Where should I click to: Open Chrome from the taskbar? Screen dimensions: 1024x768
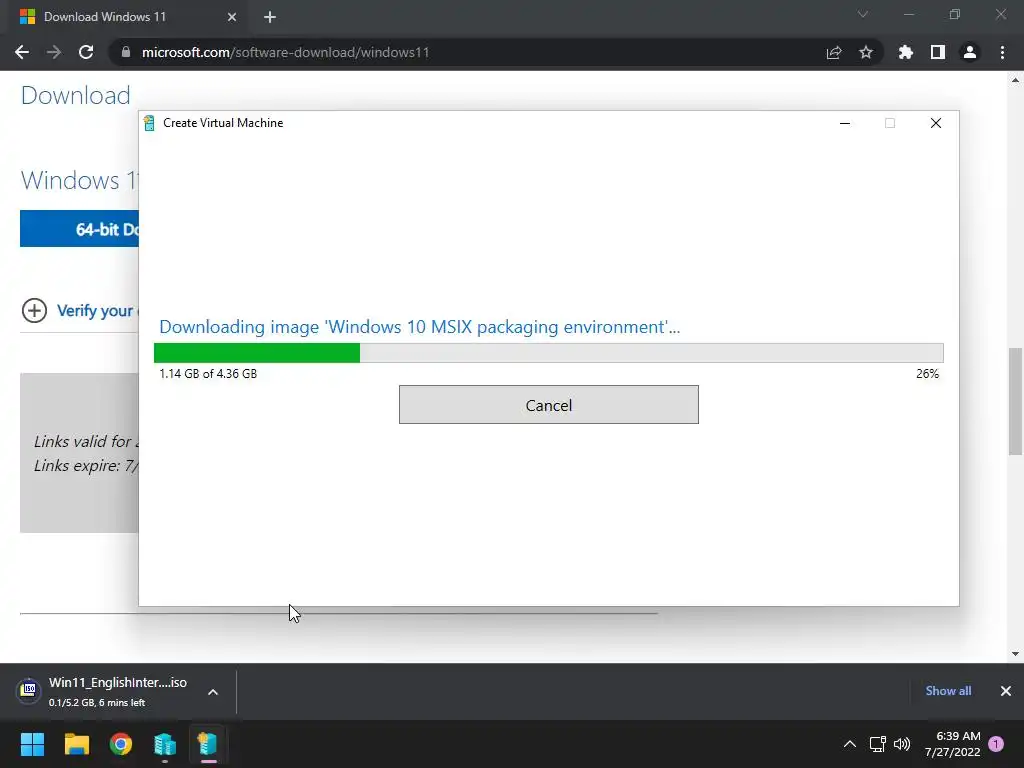(121, 744)
